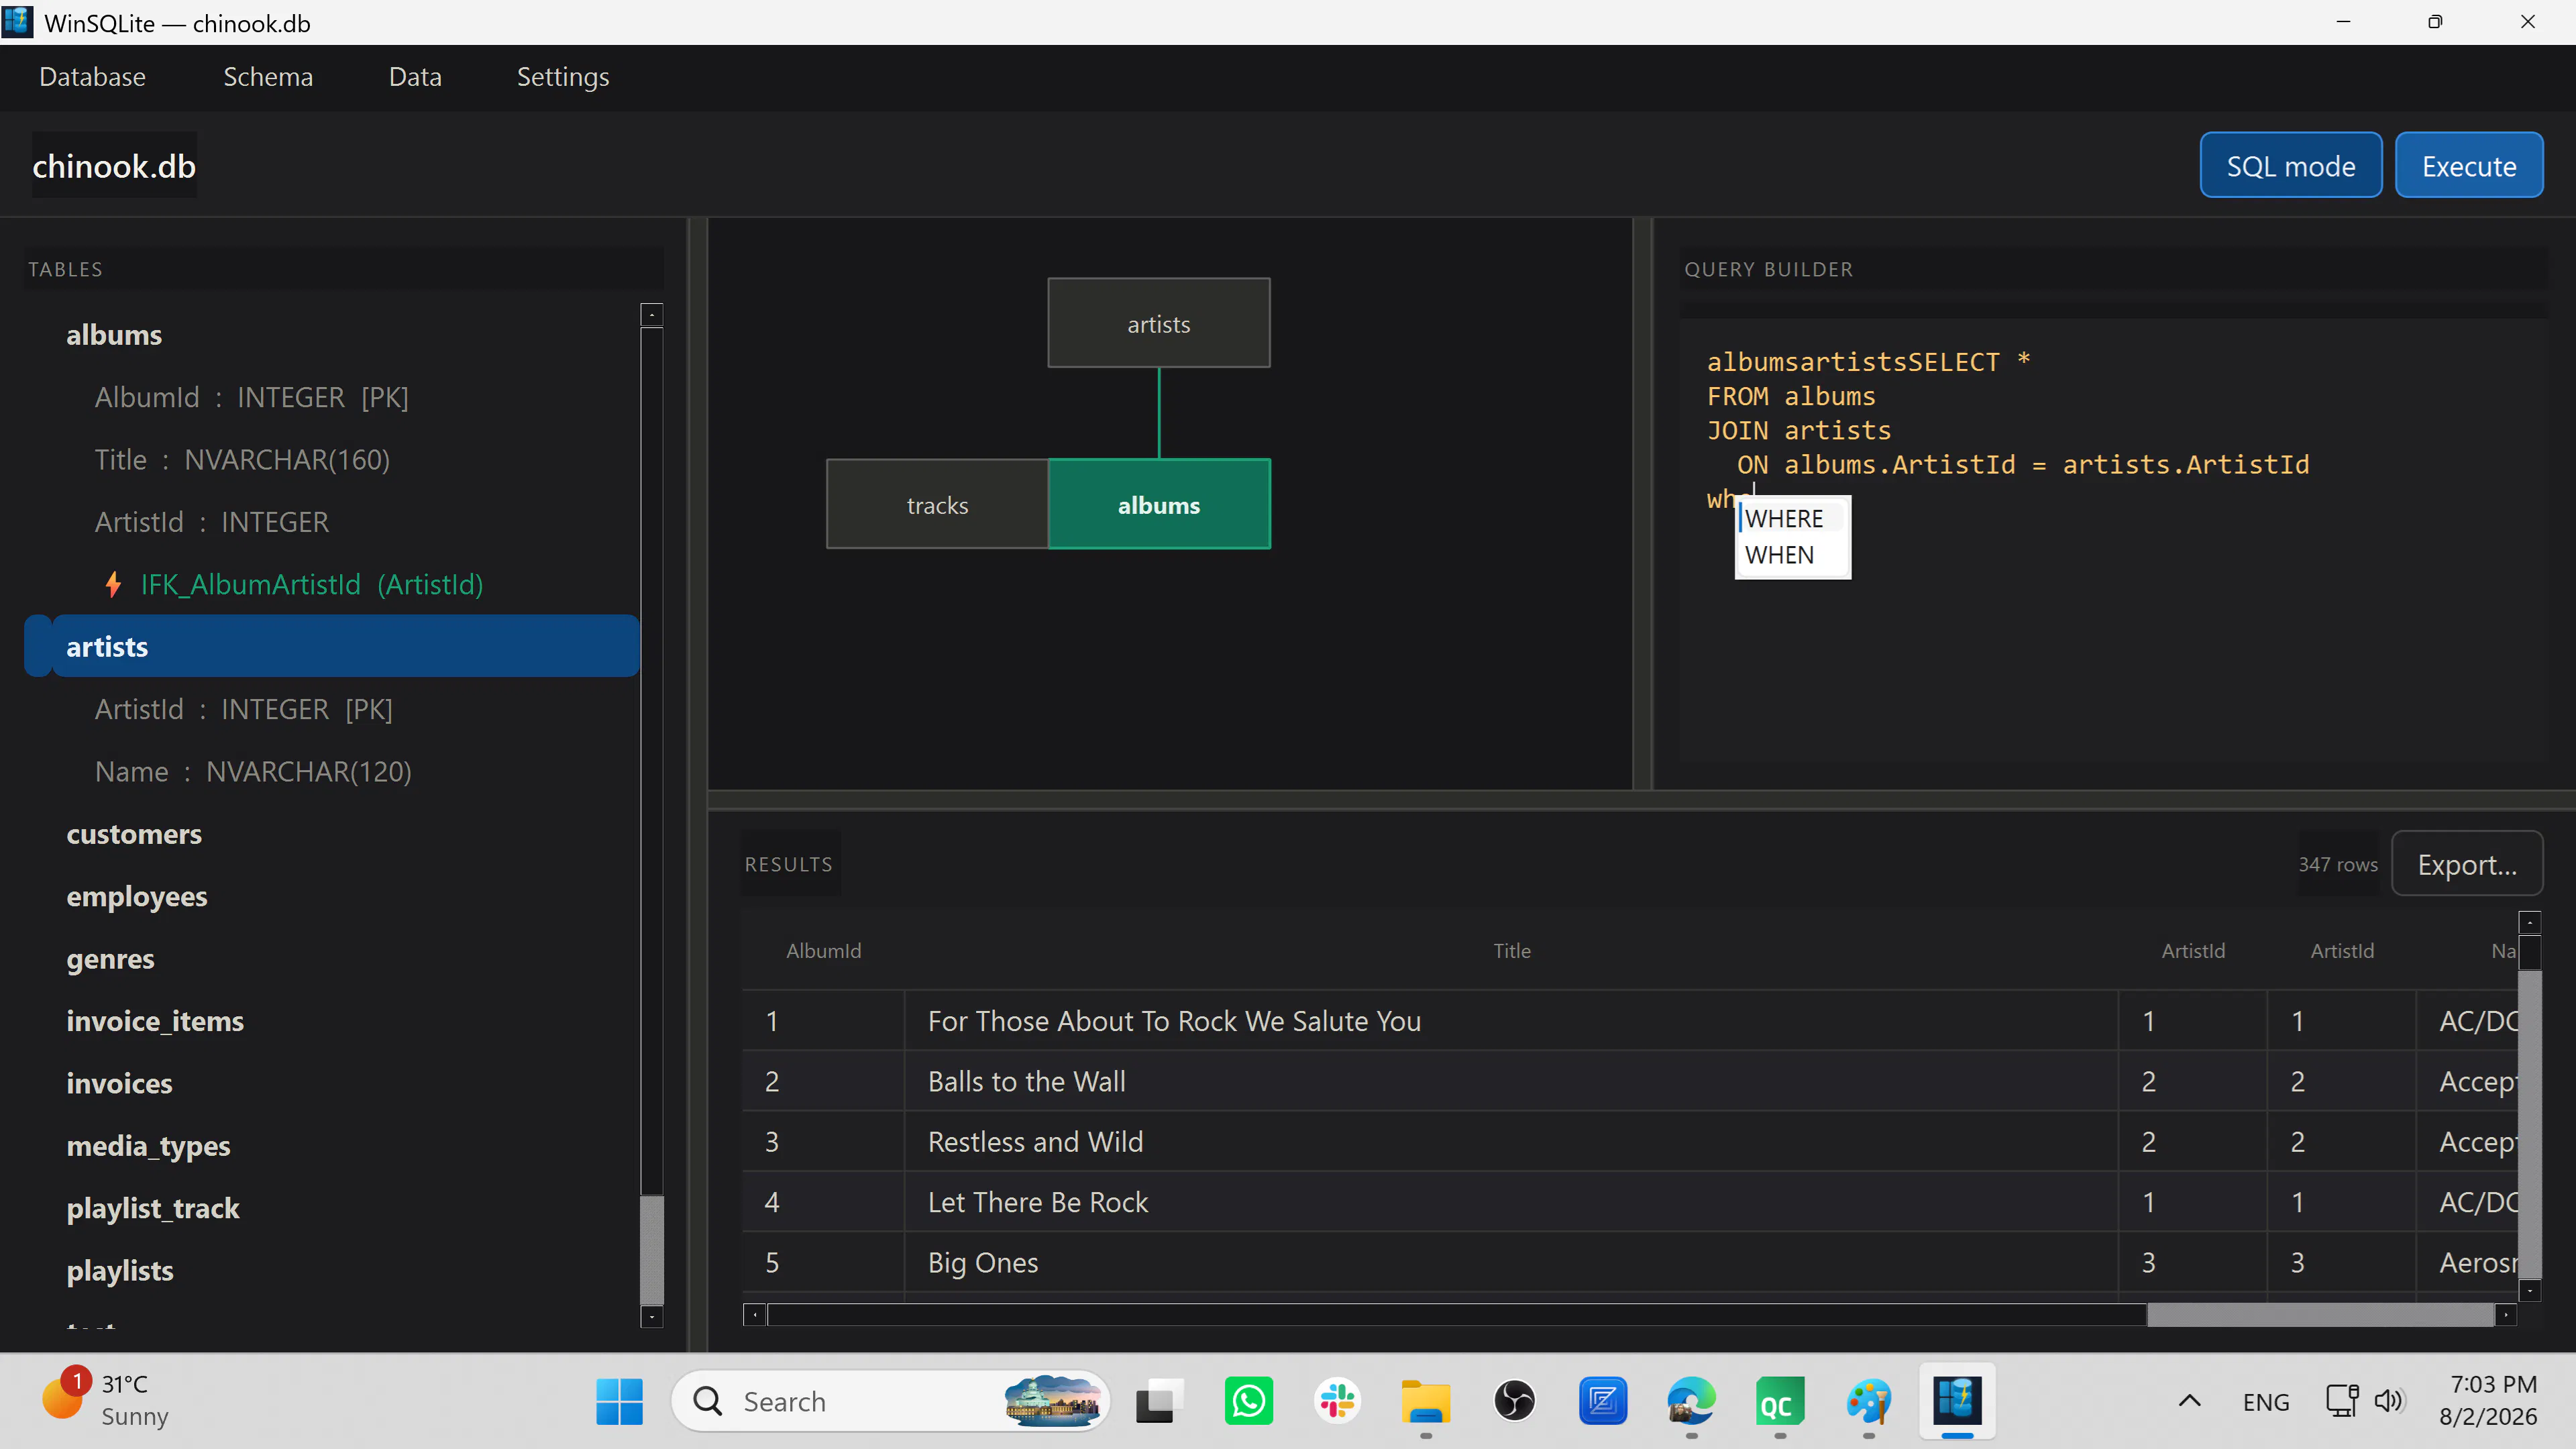Screen dimensions: 2576x1449
Task: Select the AlbumId INTEGER PK column
Action: (251, 397)
